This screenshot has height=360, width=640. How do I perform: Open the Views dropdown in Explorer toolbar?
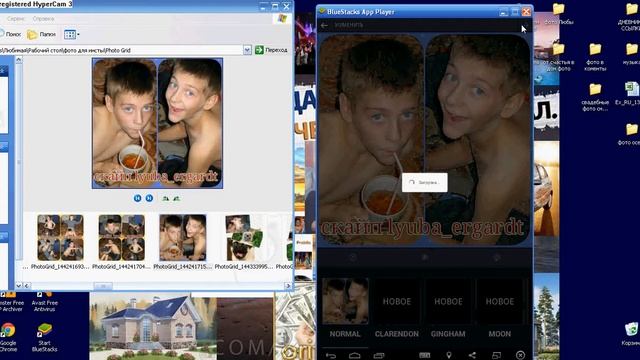pos(71,34)
